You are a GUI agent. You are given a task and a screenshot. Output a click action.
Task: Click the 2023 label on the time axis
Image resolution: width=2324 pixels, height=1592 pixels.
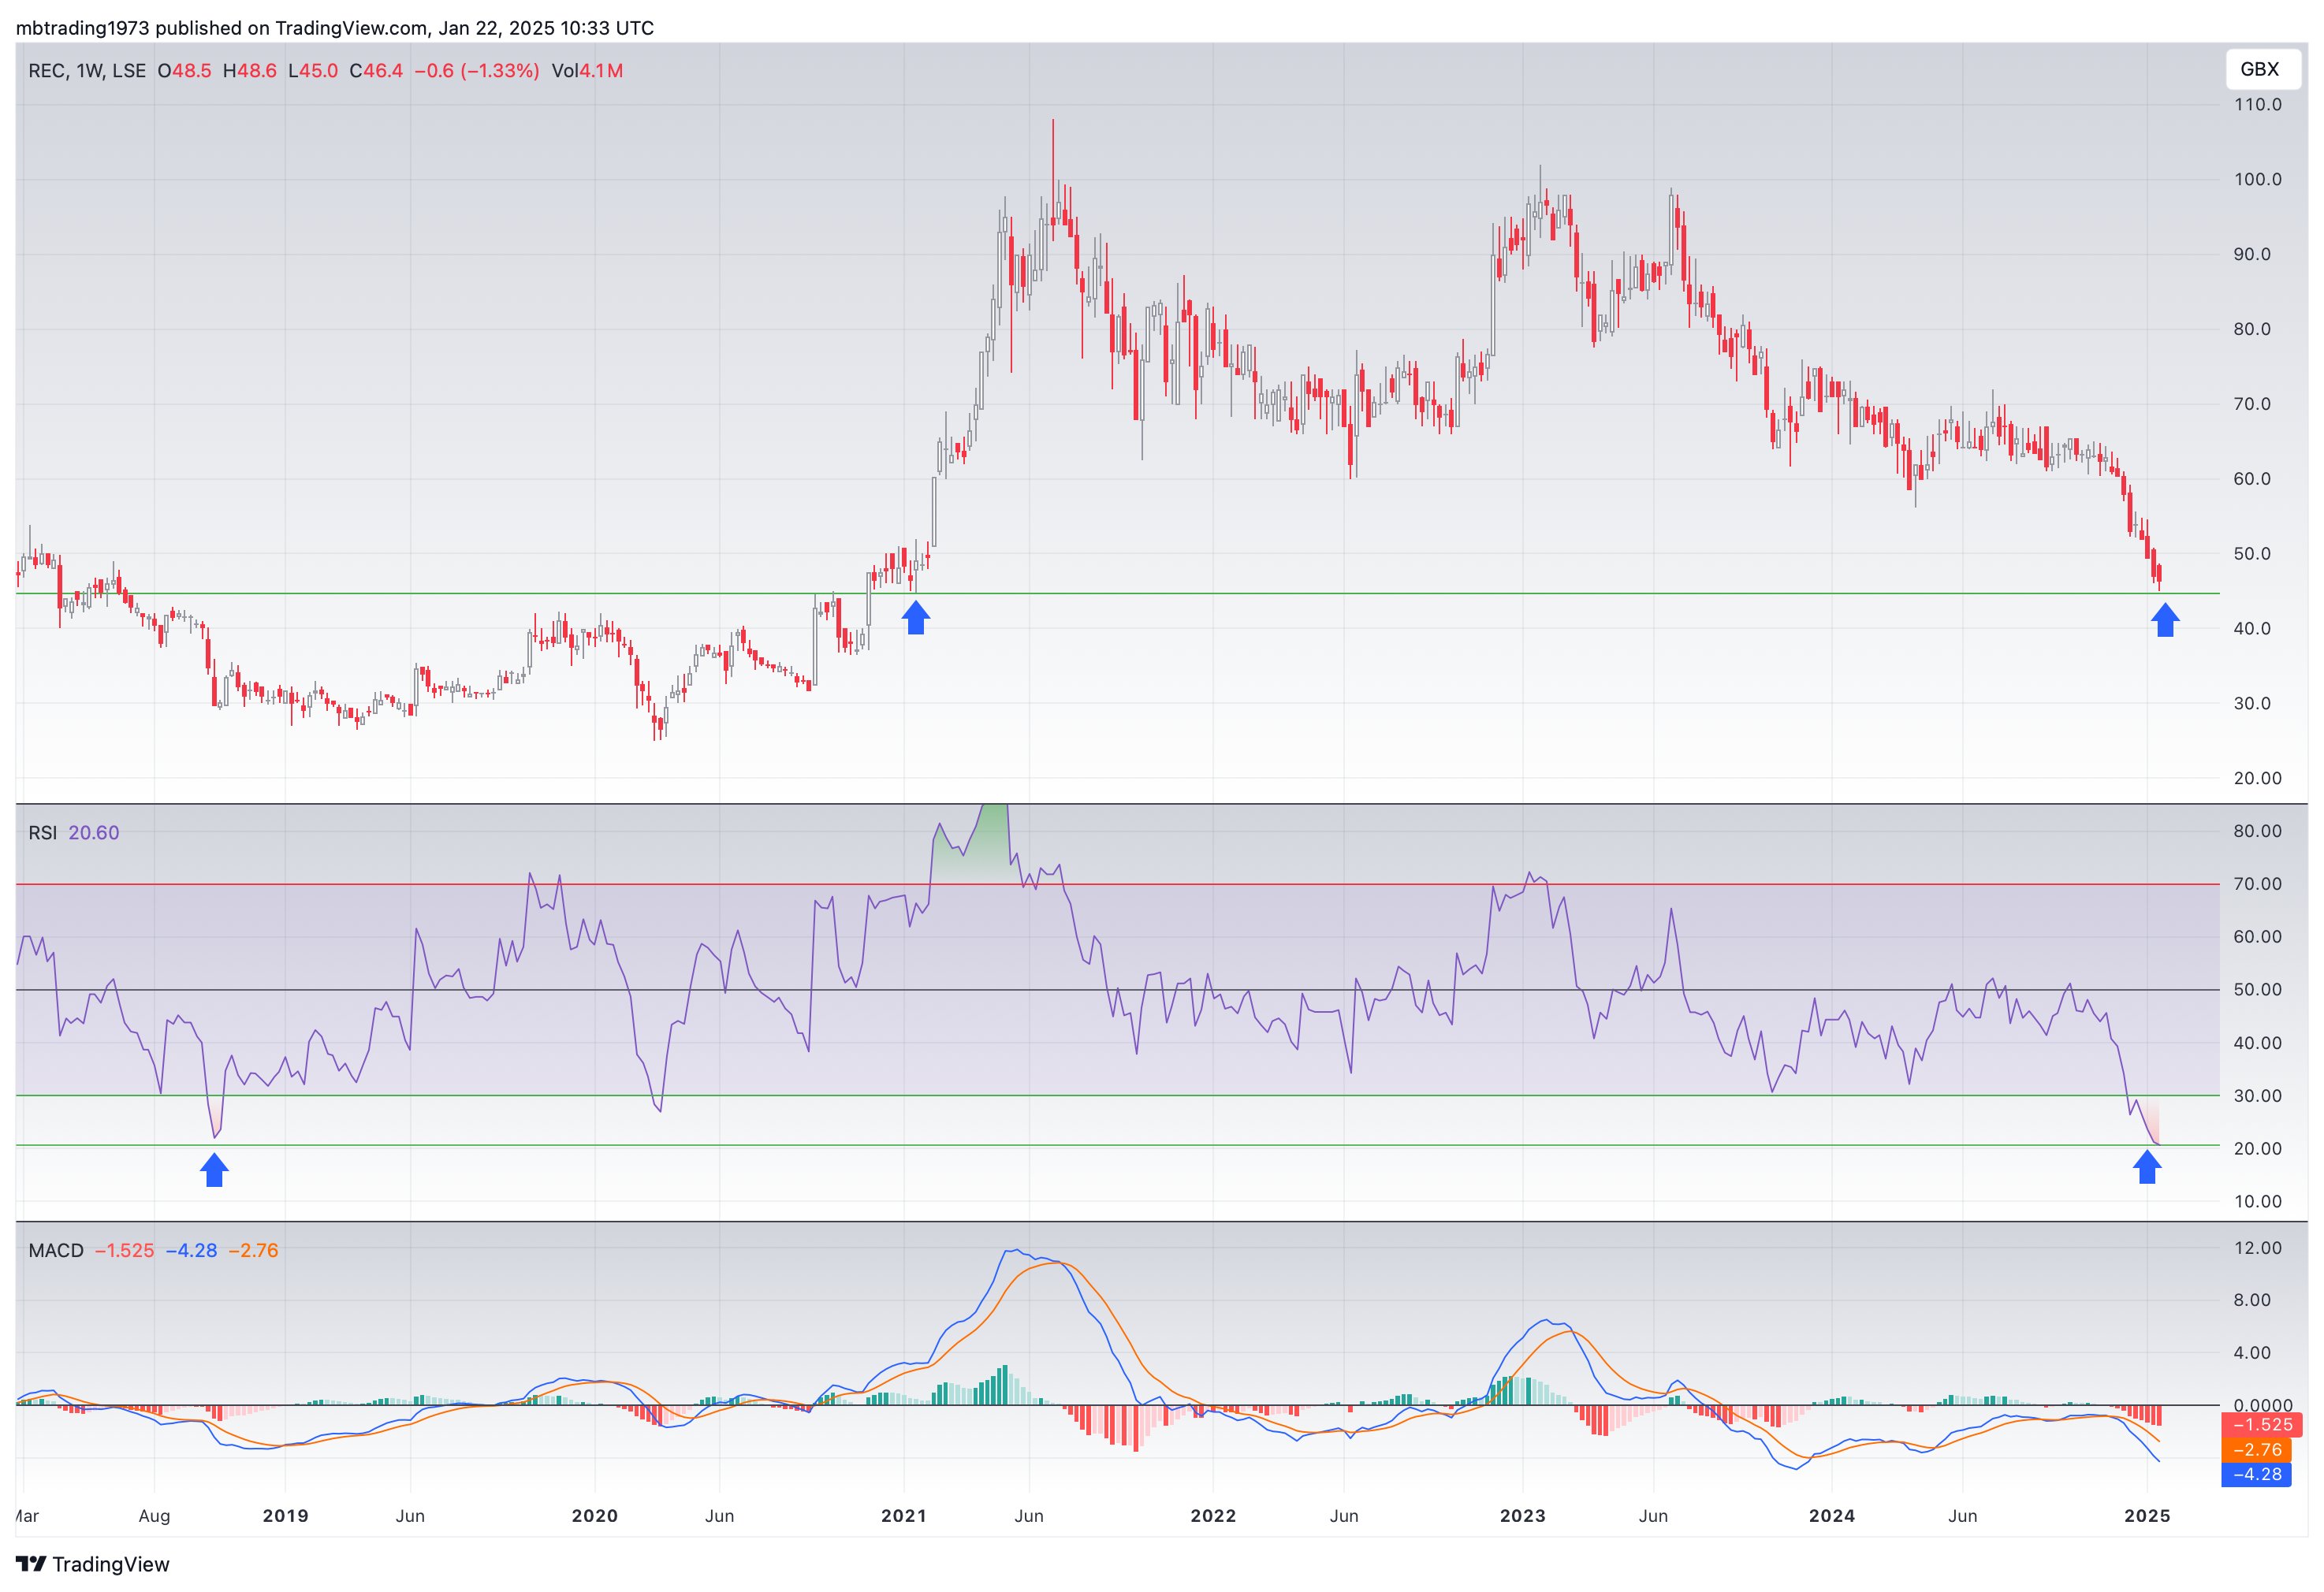[1522, 1516]
